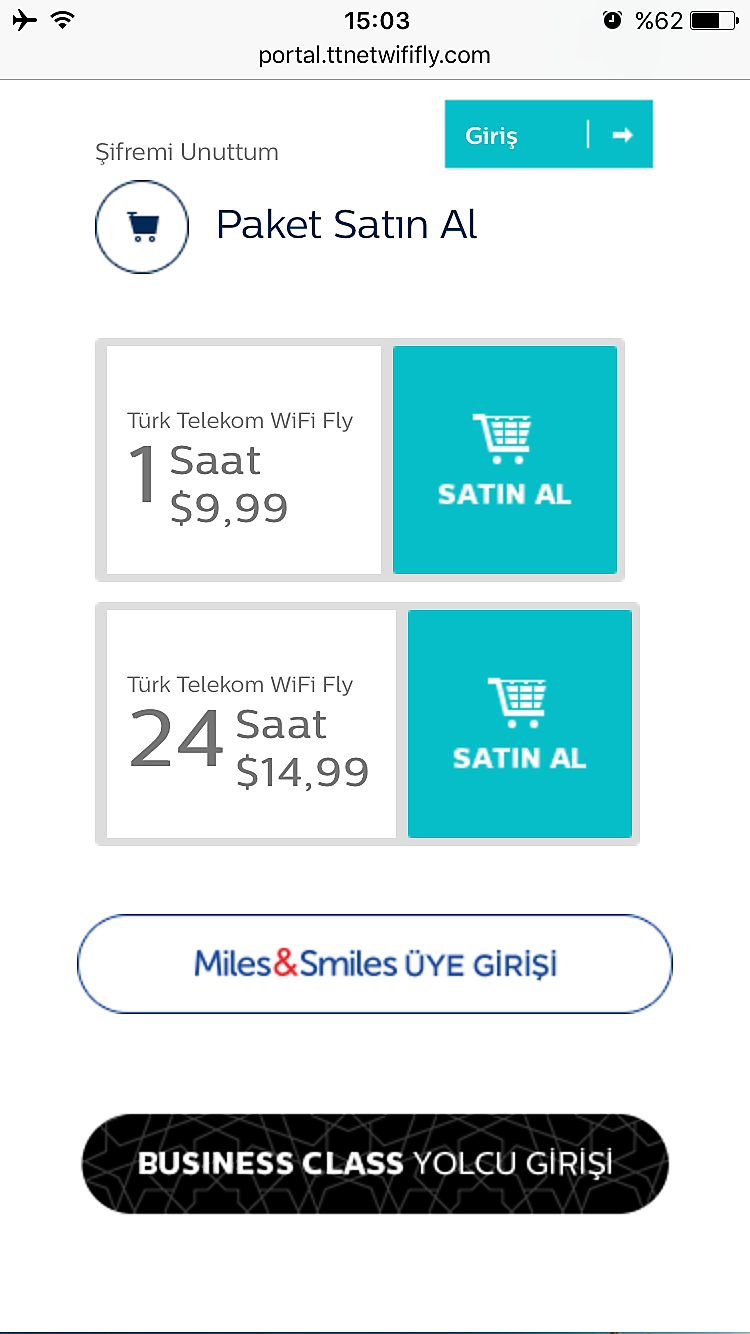Buy the 24 Saat package via SATIN AL
Viewport: 750px width, 1334px height.
[x=520, y=724]
